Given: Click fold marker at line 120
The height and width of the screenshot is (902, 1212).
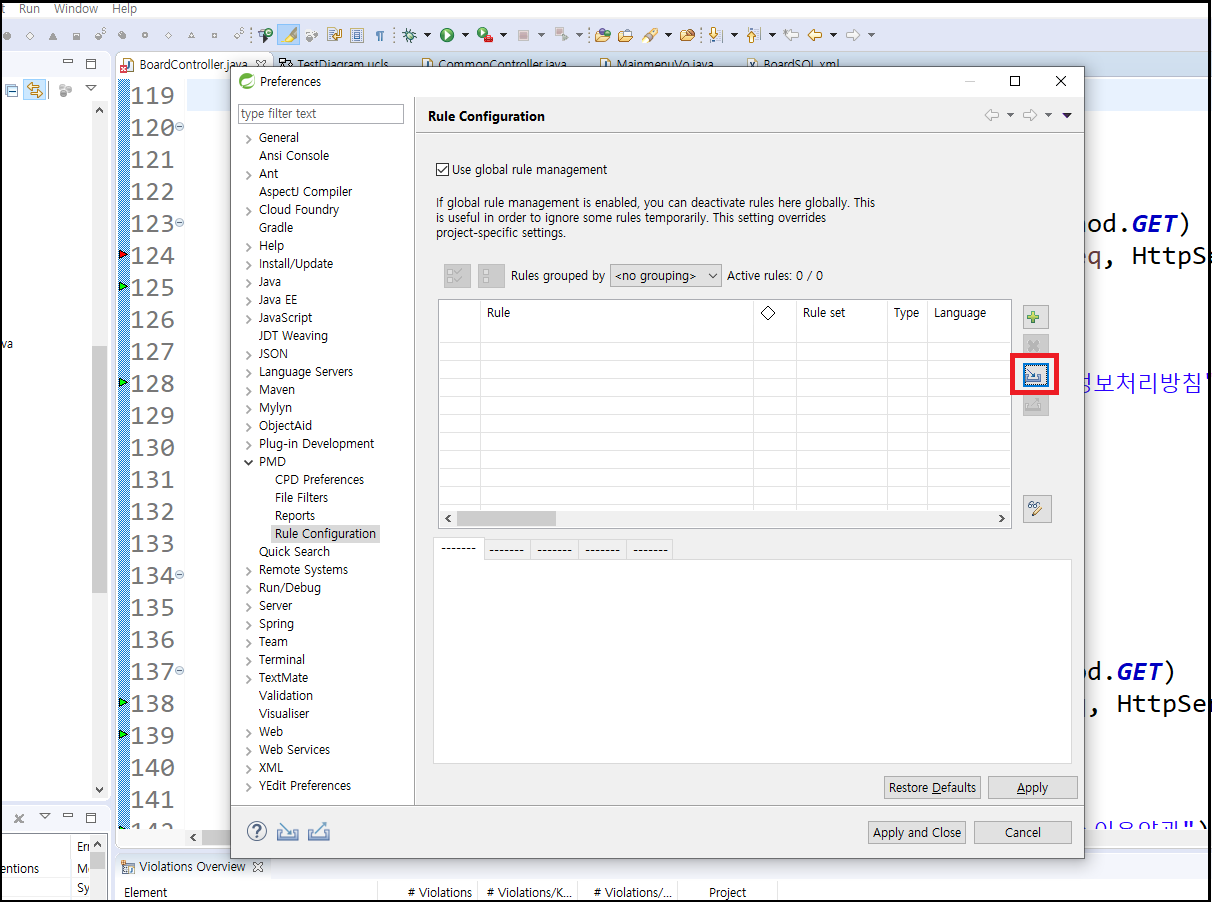Looking at the screenshot, I should (180, 127).
